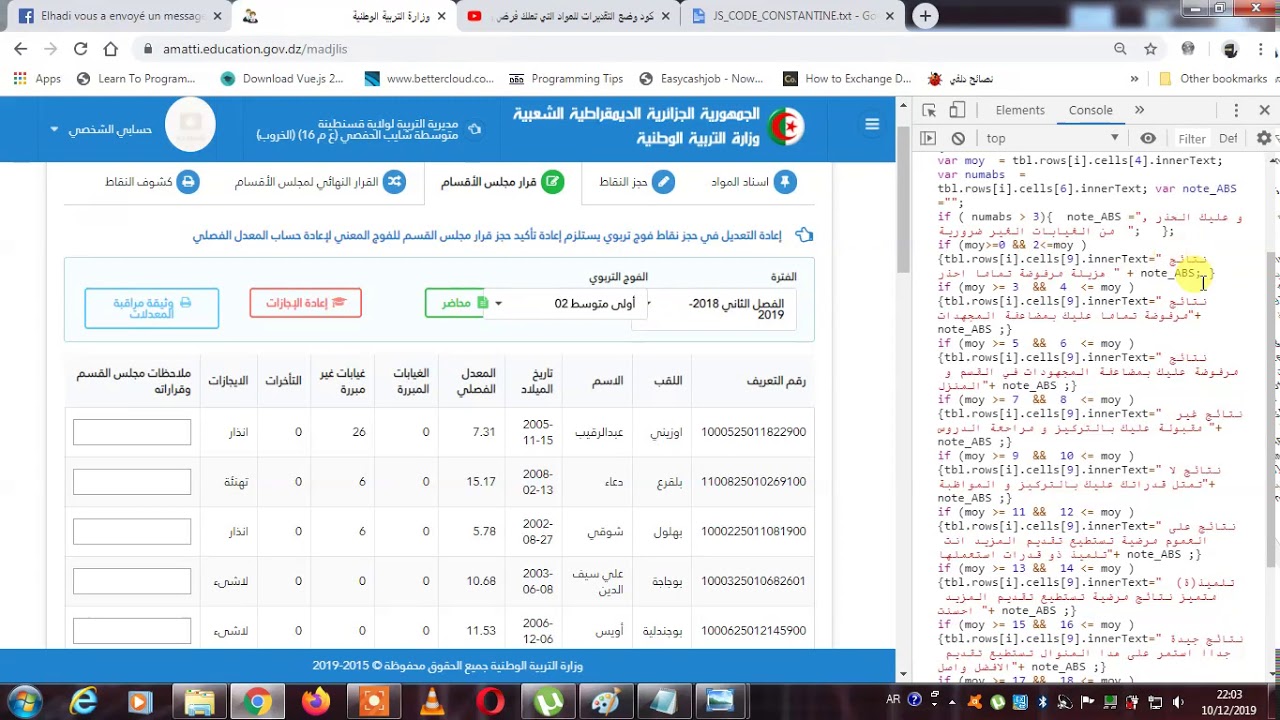Viewport: 1280px width, 720px height.
Task: Open uTorrent from the taskbar
Action: [548, 702]
